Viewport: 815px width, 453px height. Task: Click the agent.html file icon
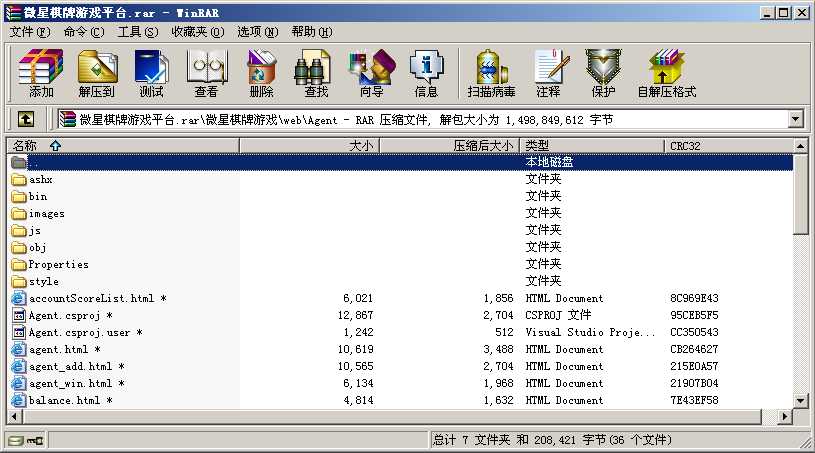coord(19,349)
